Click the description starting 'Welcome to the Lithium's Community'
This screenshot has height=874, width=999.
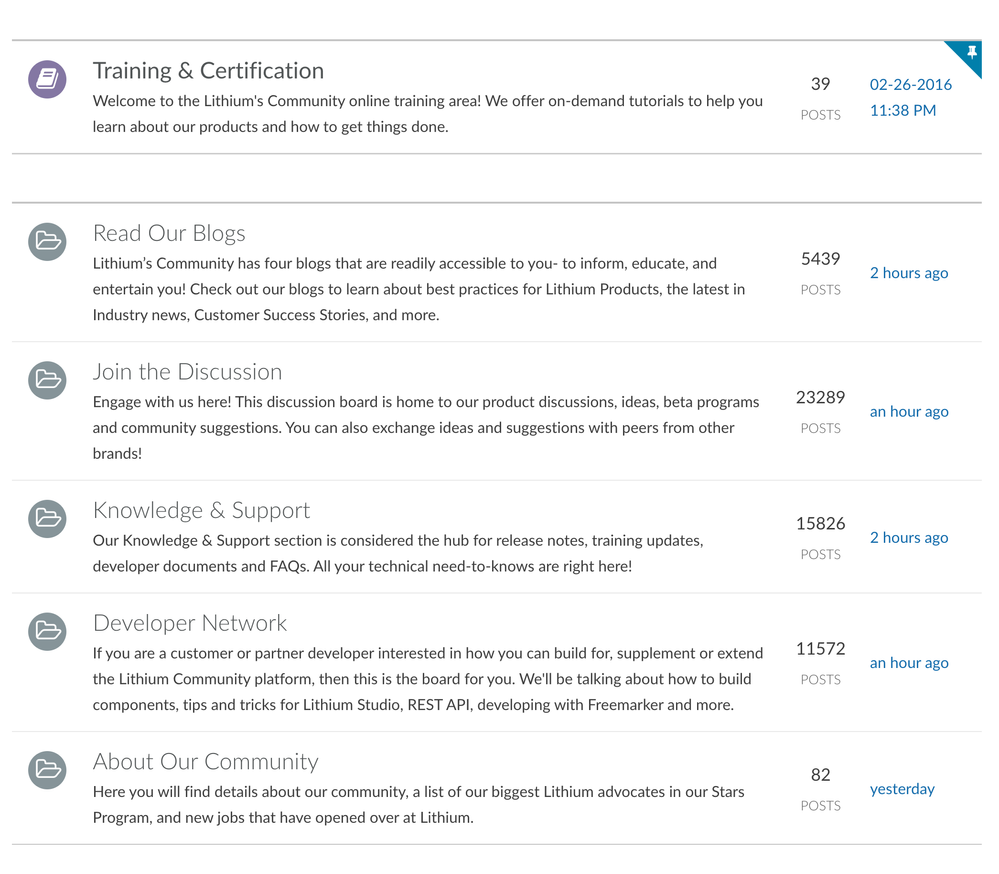click(x=428, y=114)
